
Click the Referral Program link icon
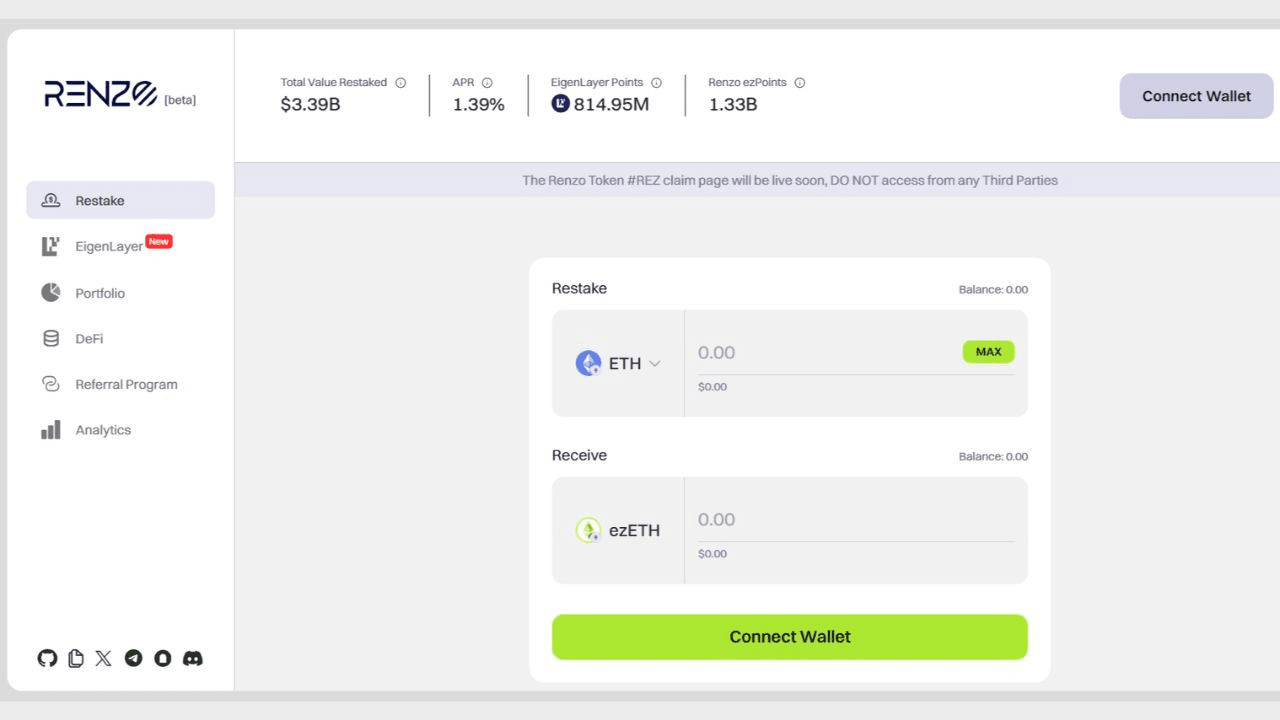(x=51, y=384)
